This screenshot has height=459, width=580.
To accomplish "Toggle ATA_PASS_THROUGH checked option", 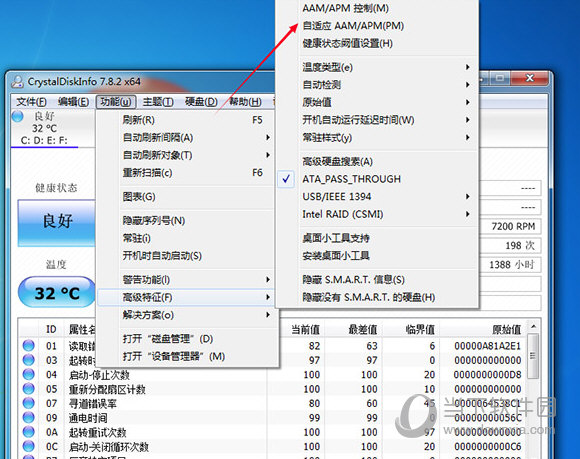I will (x=377, y=179).
